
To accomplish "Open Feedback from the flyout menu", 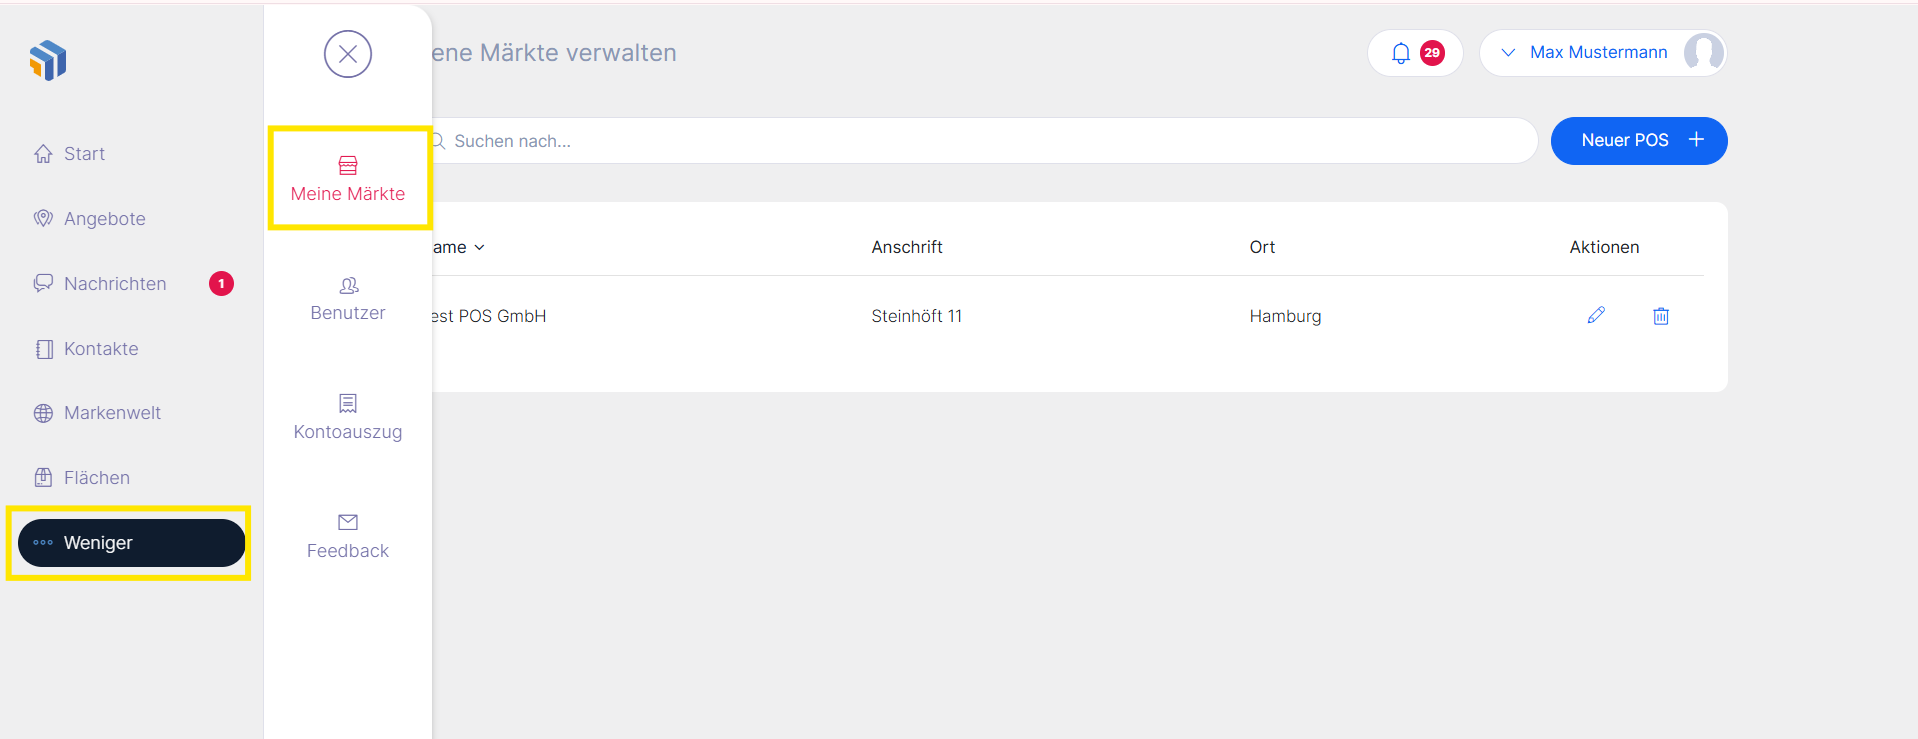I will 348,537.
